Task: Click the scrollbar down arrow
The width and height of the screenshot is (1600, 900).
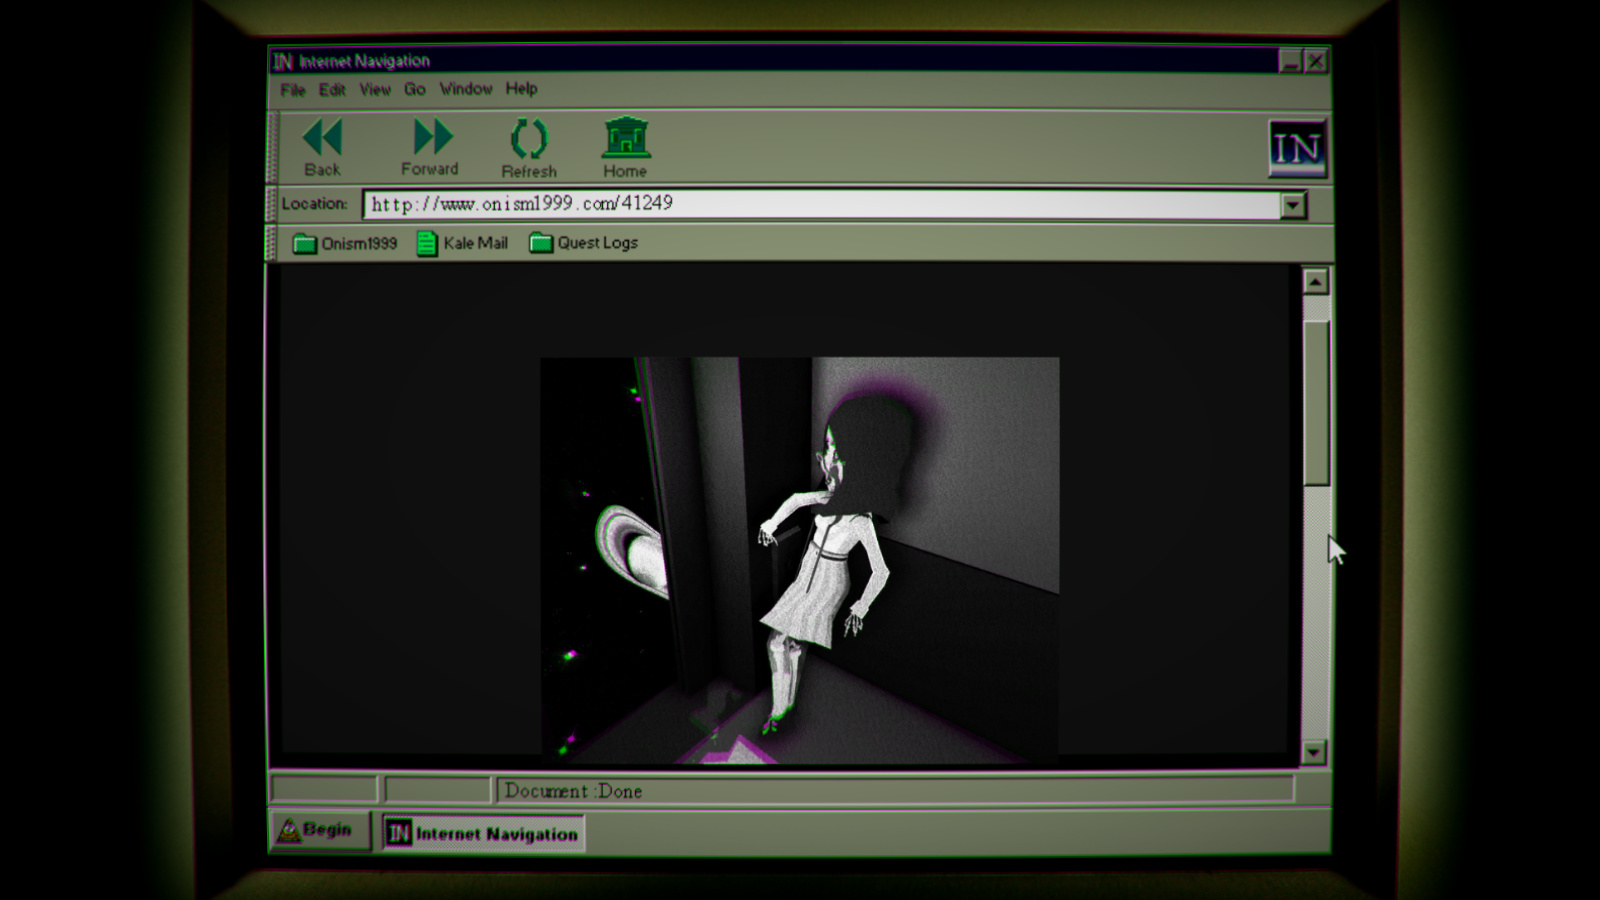Action: 1314,752
